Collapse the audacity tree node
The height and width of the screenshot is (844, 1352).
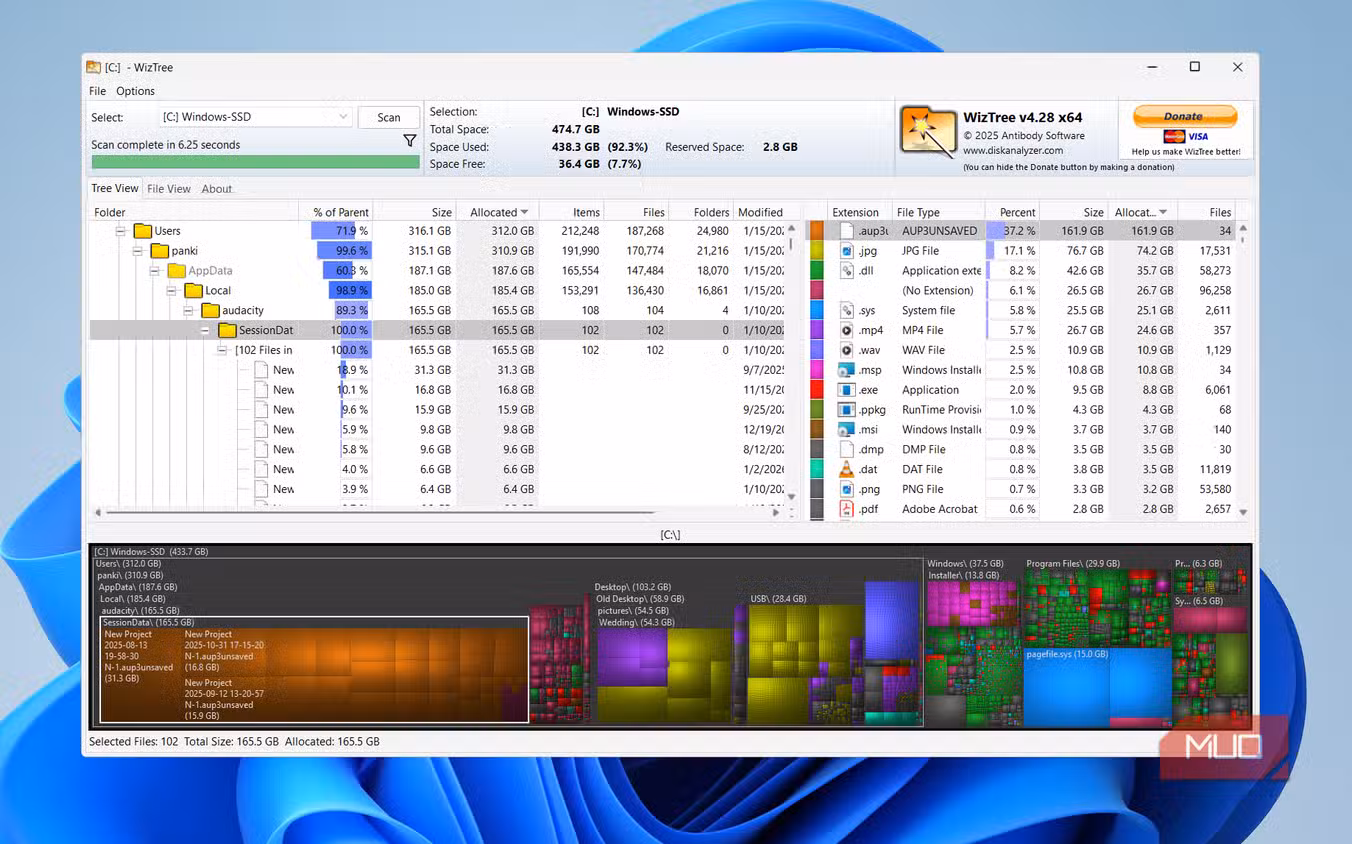tap(188, 311)
